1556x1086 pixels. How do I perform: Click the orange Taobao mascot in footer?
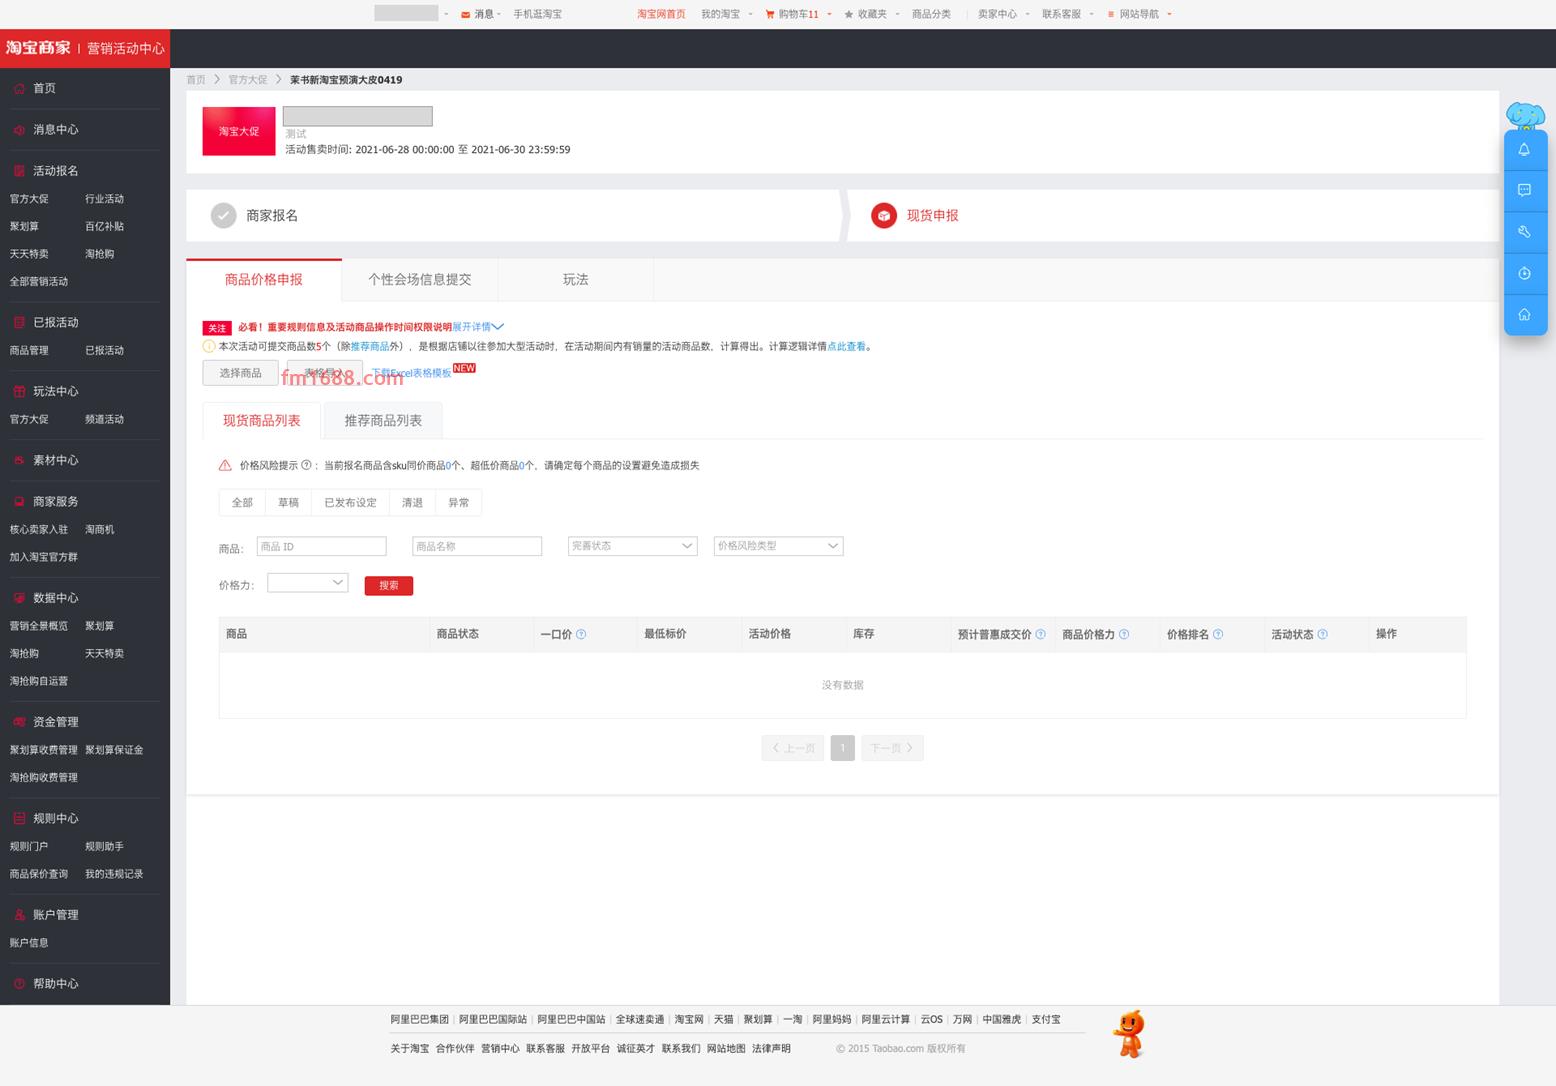point(1130,1034)
